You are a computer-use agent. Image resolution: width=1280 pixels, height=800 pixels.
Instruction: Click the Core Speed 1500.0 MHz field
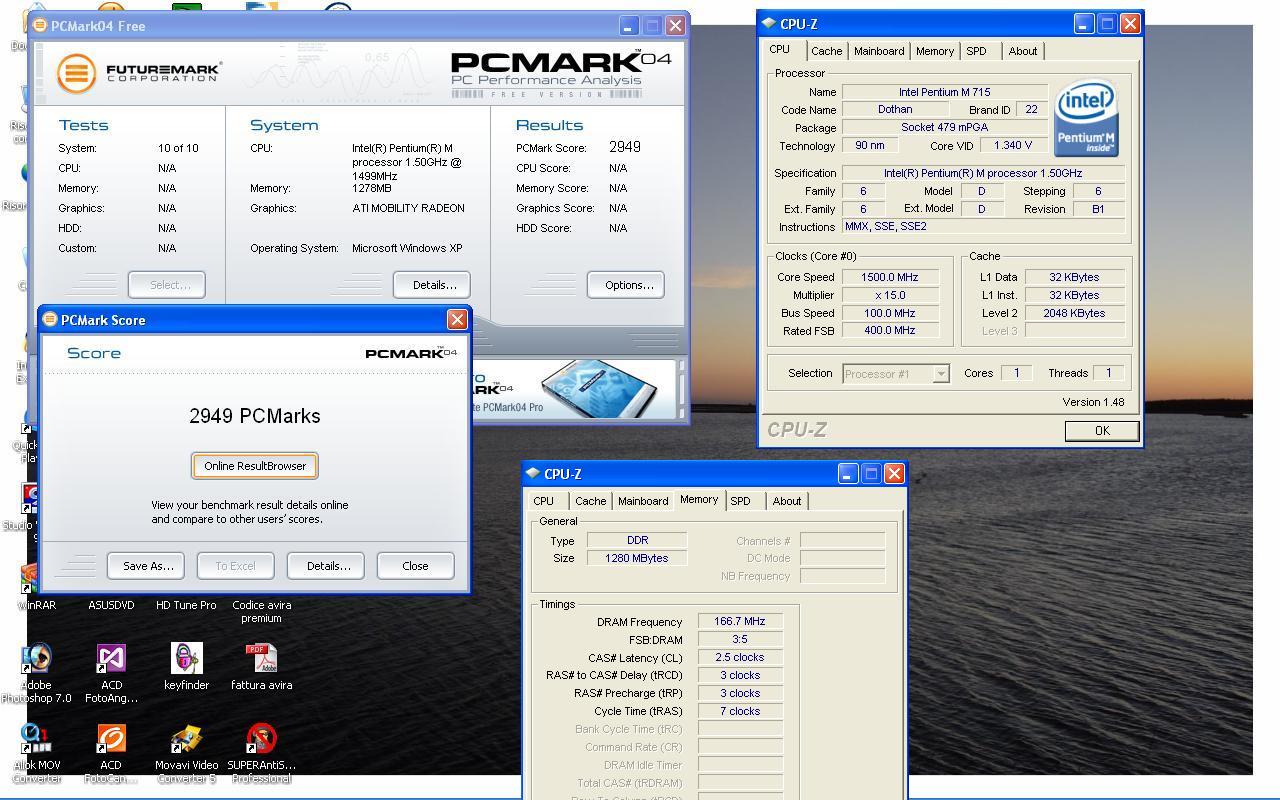tap(889, 277)
